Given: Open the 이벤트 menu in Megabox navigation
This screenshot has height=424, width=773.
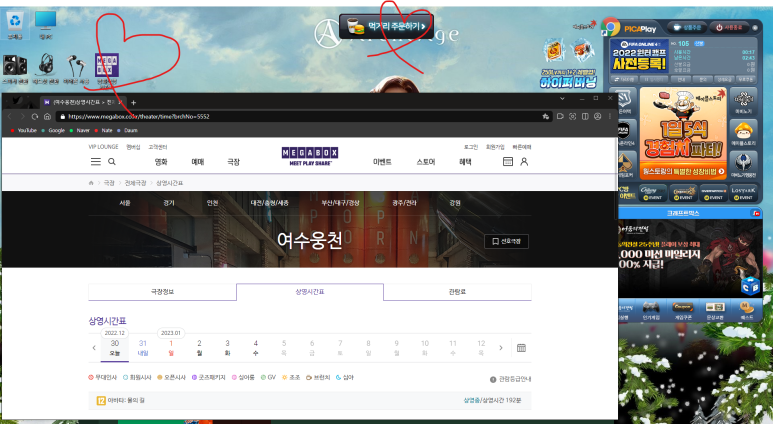Looking at the screenshot, I should coord(382,162).
